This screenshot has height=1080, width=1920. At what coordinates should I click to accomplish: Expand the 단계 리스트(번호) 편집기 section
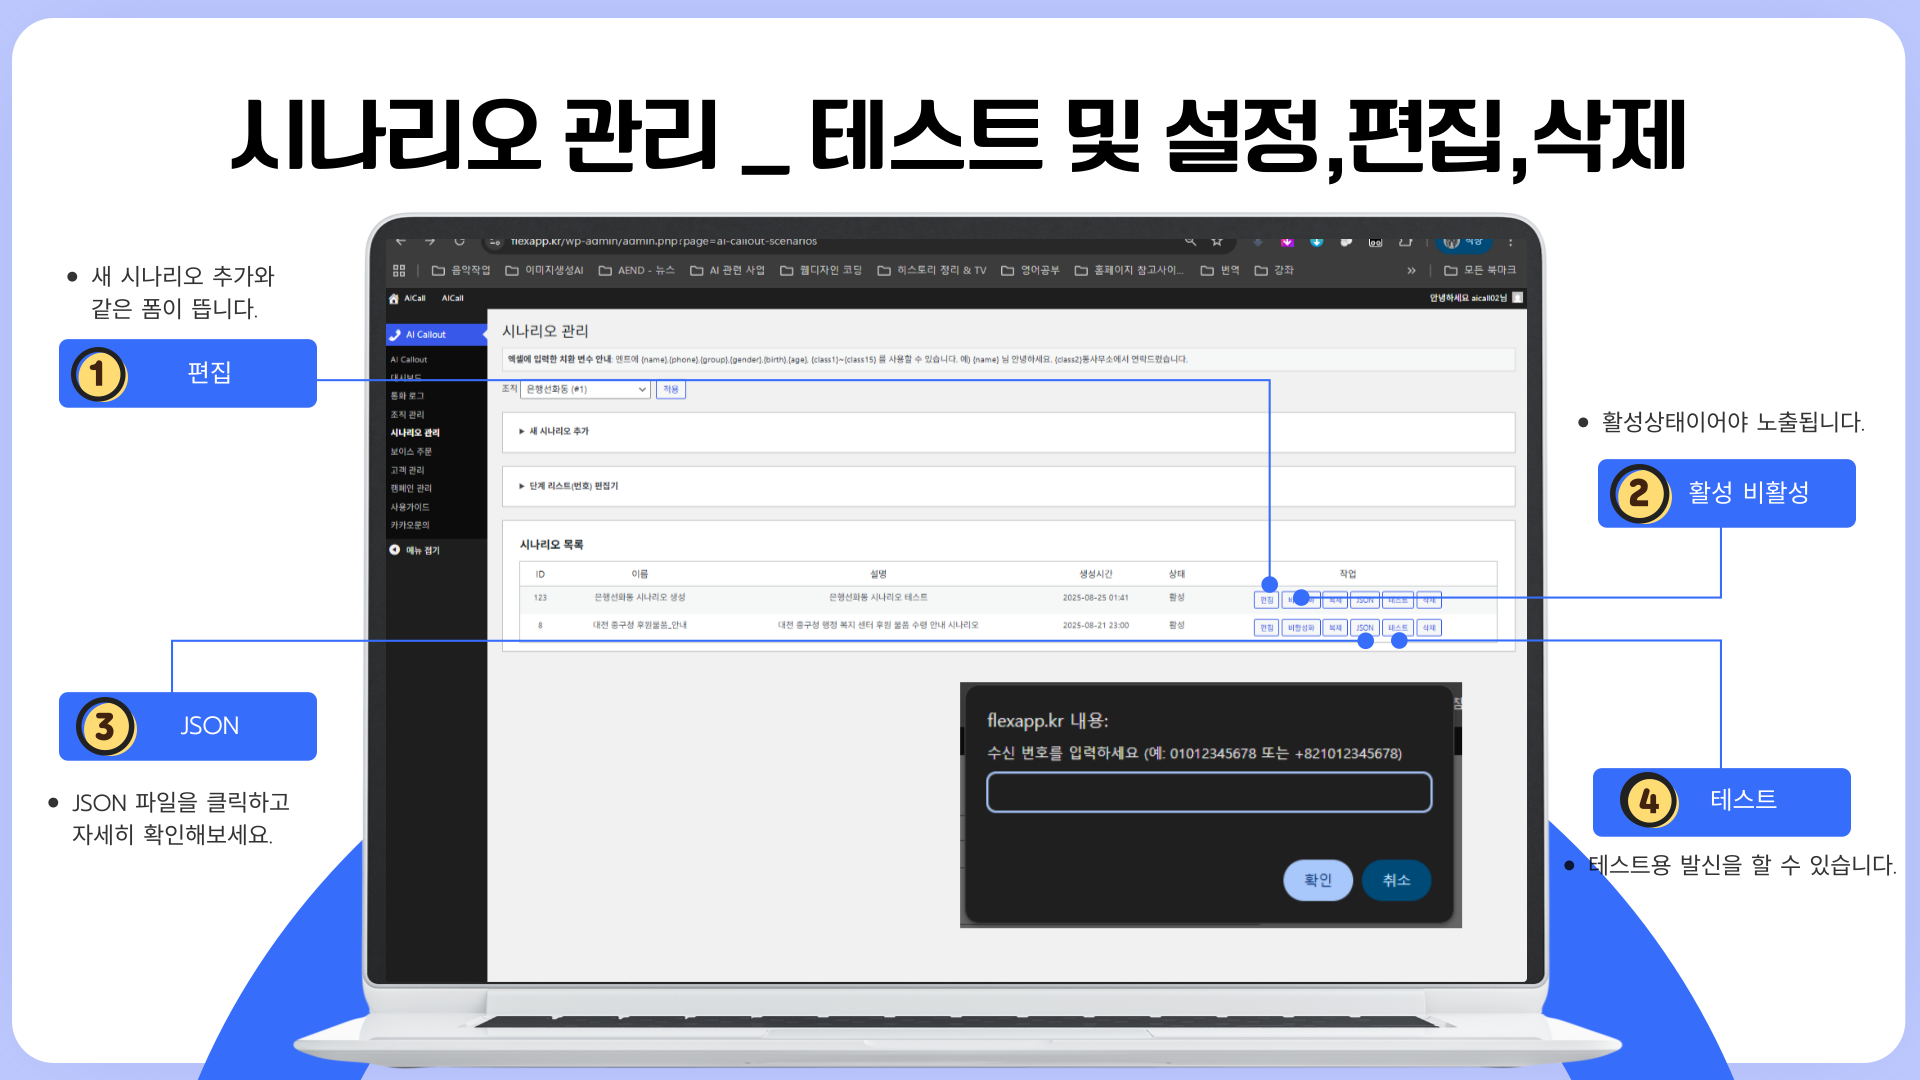(x=569, y=486)
